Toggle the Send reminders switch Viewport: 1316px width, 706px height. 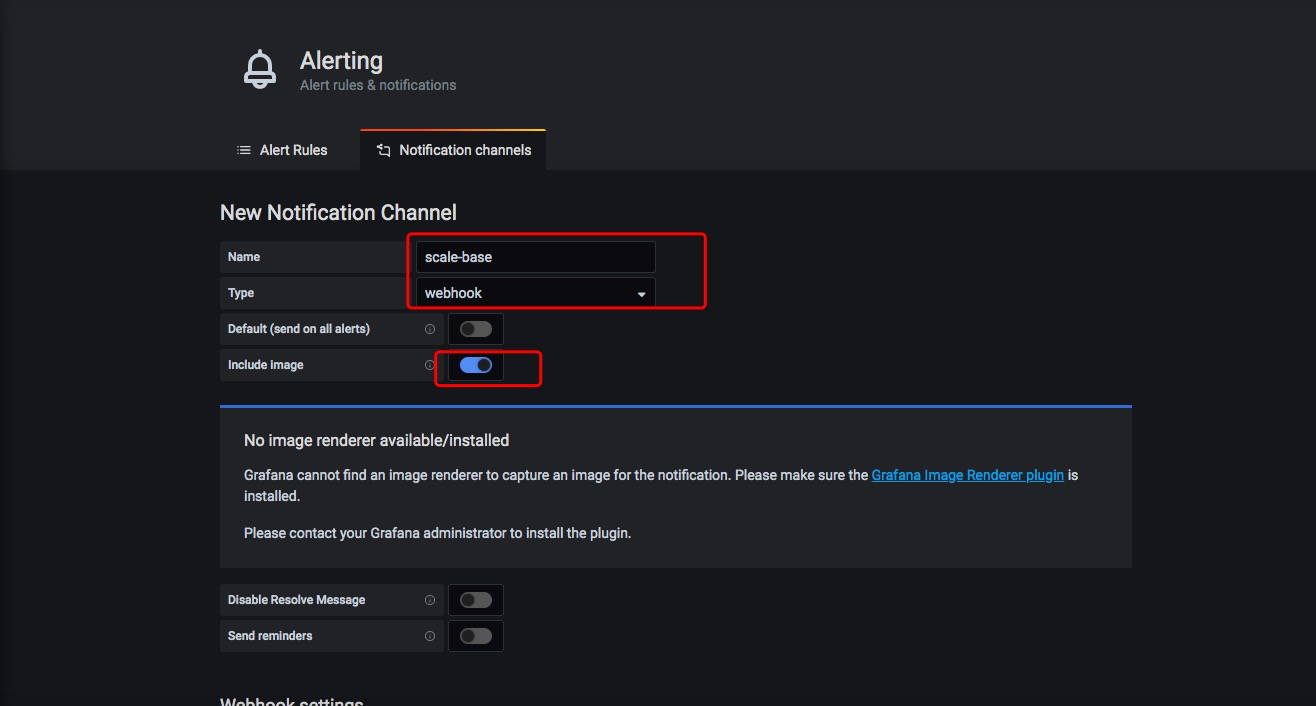pos(476,636)
